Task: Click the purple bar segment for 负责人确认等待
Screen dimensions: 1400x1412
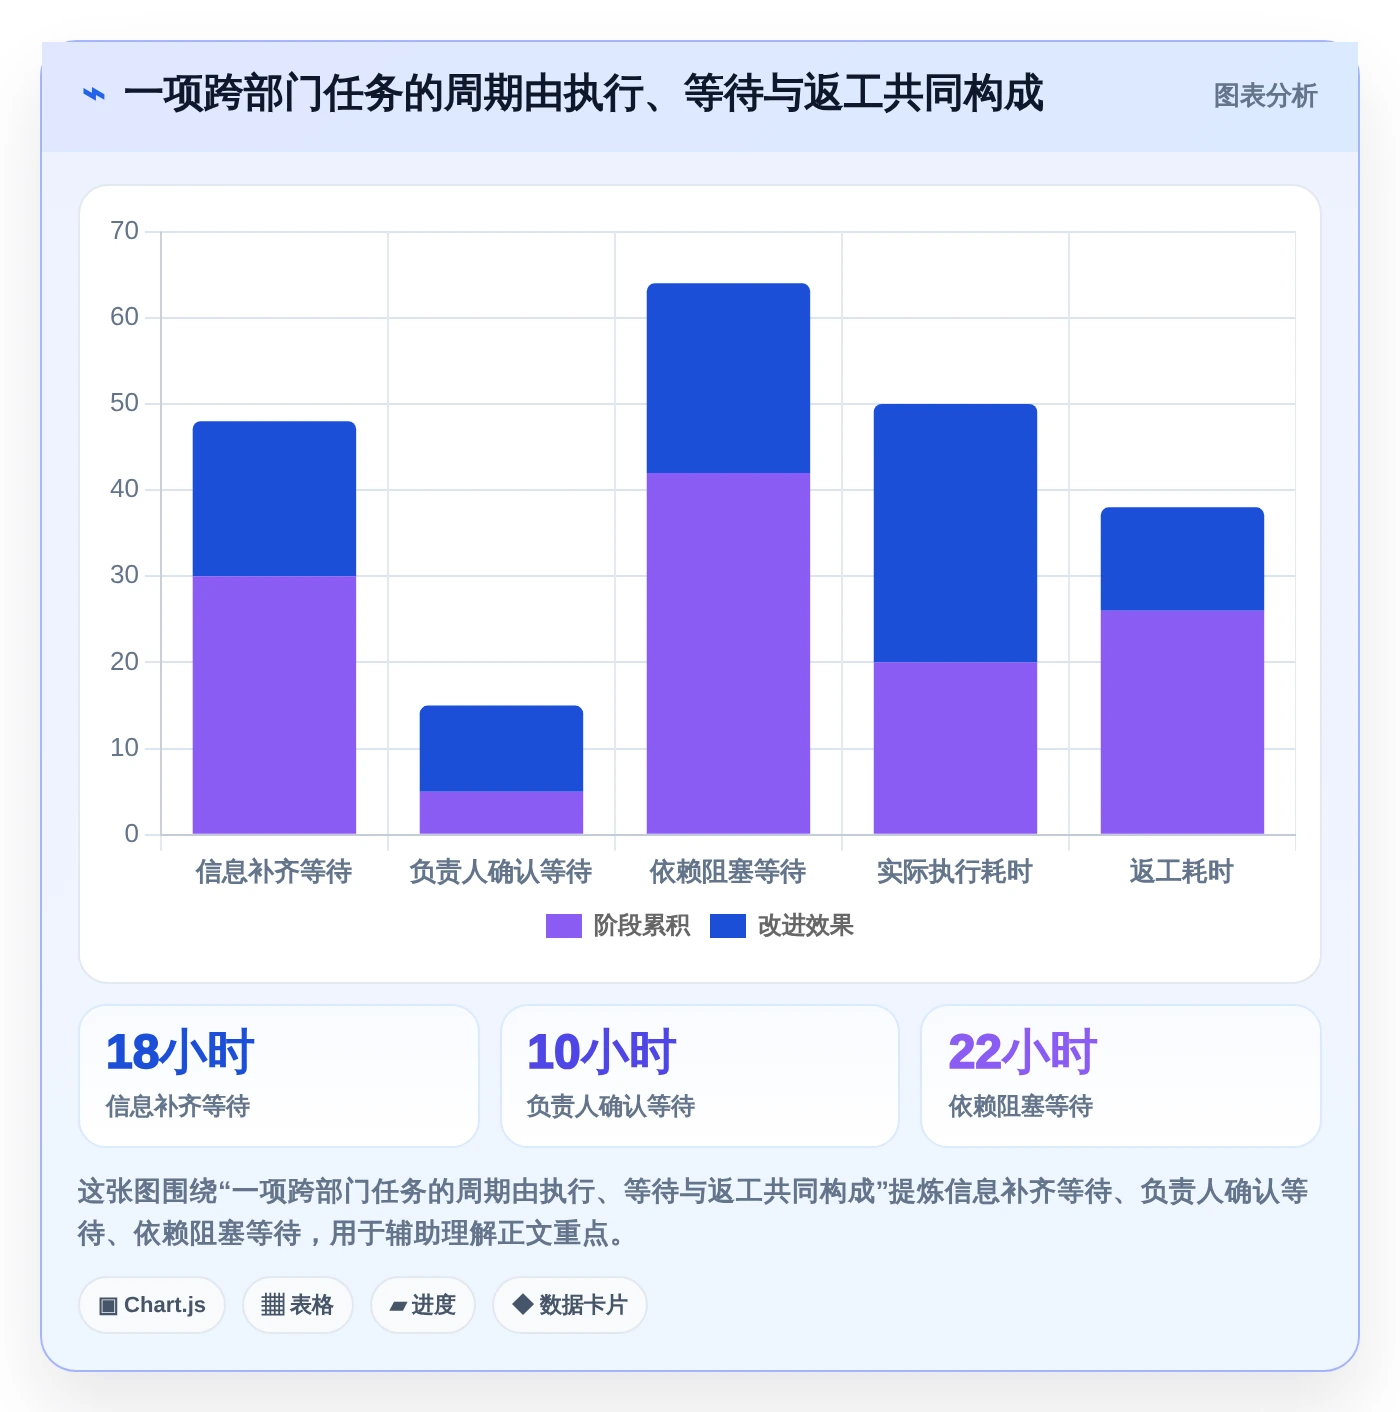Action: [x=501, y=813]
